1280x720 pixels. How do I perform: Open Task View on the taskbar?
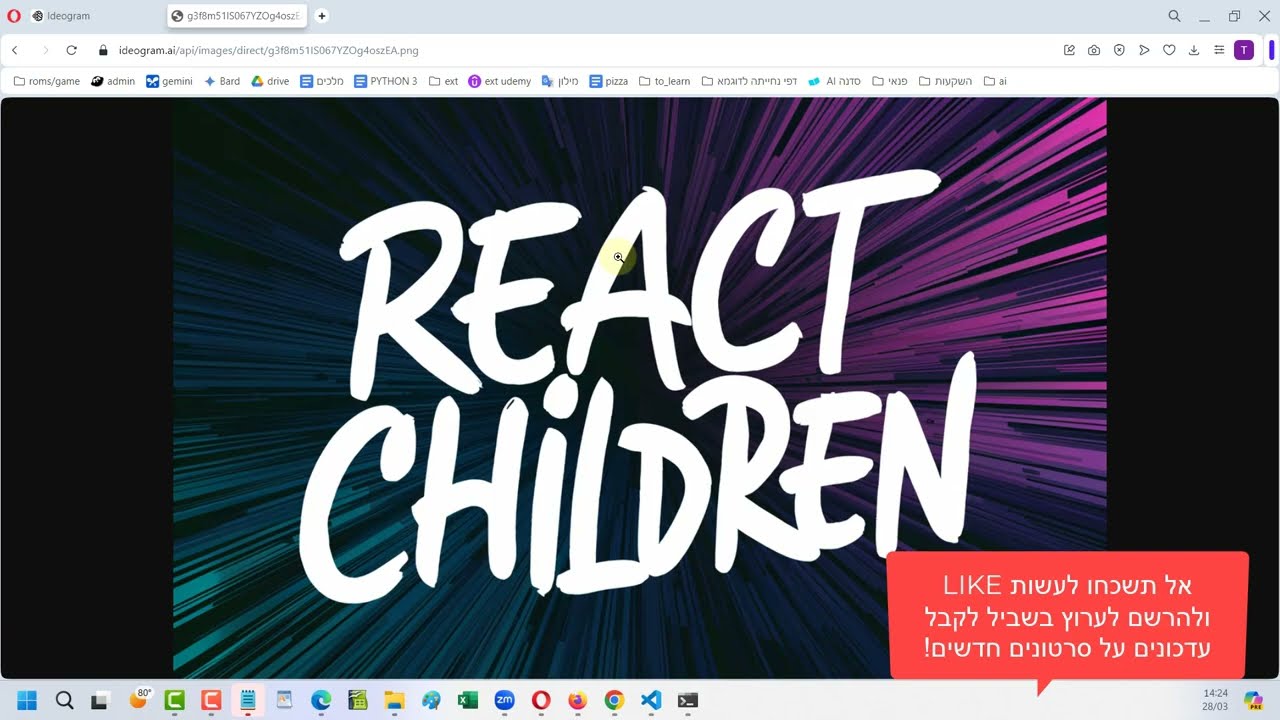coord(100,700)
